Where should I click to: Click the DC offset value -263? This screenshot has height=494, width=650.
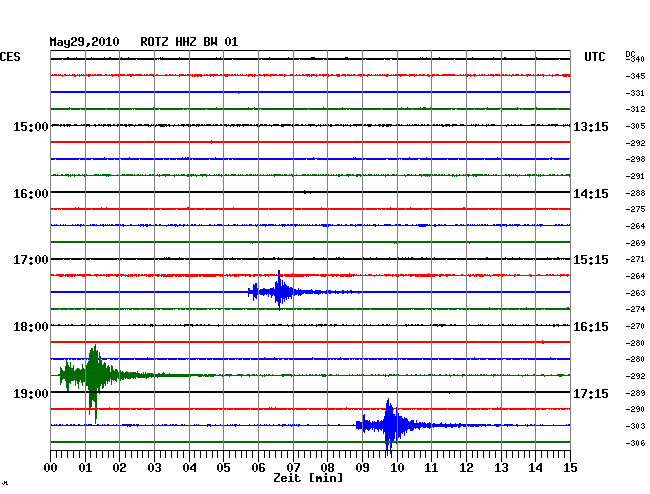635,293
